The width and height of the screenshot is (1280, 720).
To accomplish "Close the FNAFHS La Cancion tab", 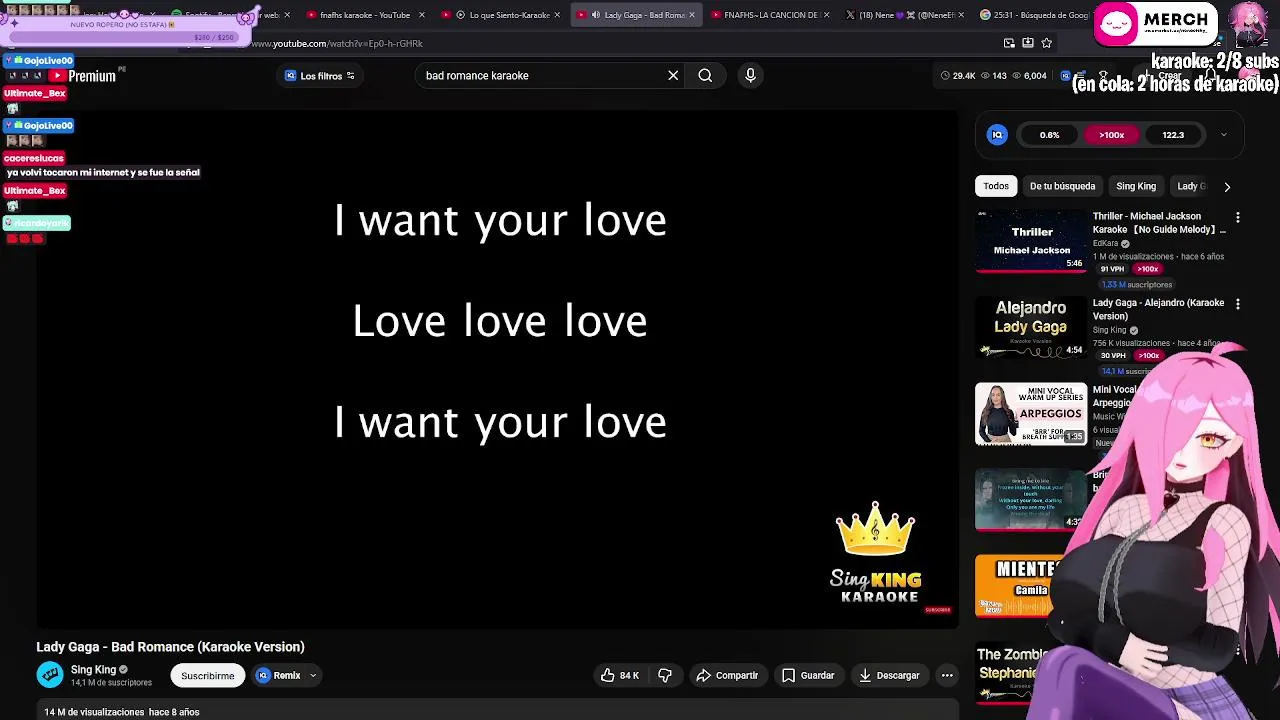I will pos(826,15).
